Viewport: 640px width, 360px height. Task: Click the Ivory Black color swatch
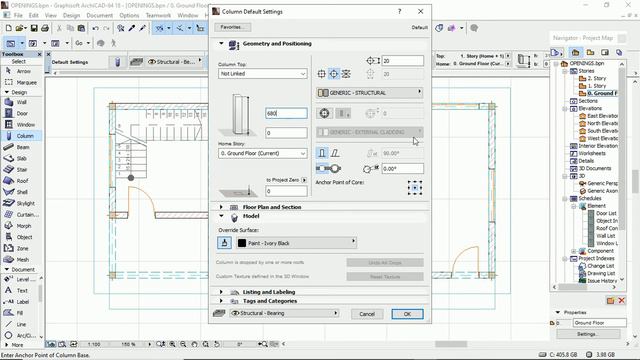(242, 243)
